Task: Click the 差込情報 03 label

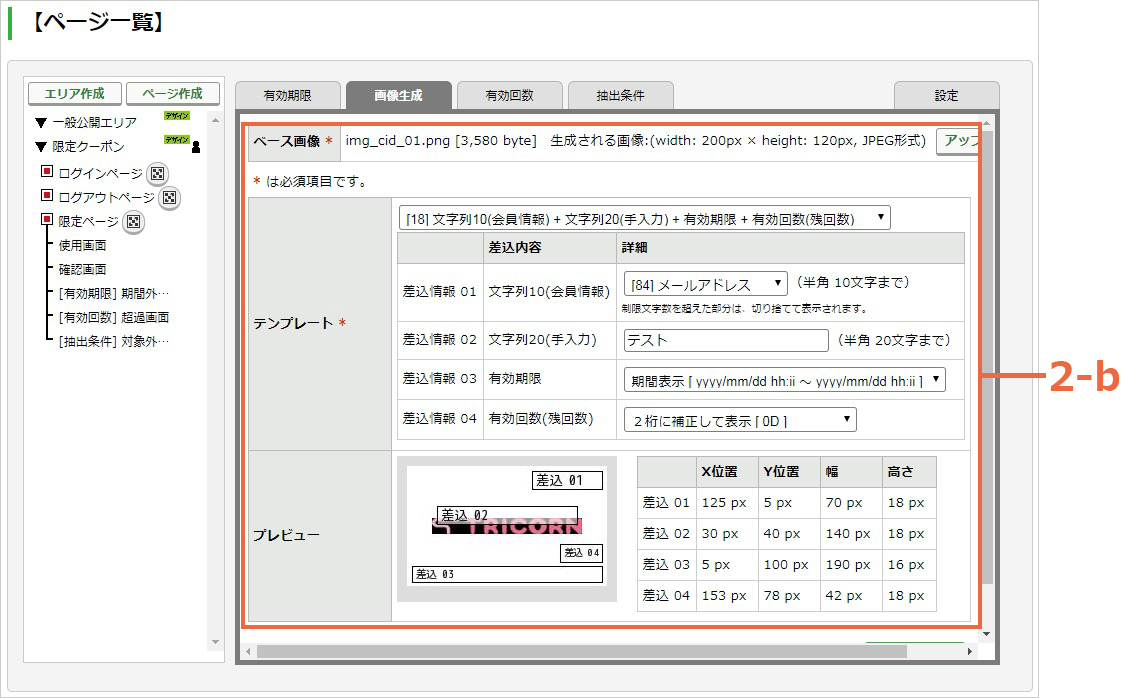Action: click(440, 378)
